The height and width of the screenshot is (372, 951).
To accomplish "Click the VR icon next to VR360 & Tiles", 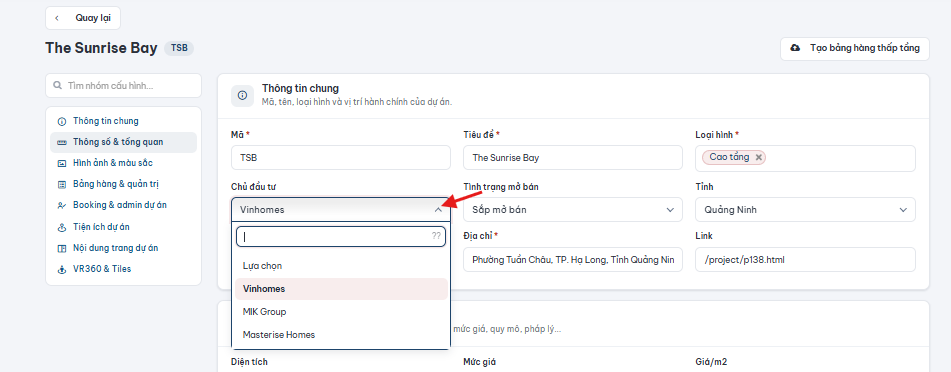I will point(61,269).
